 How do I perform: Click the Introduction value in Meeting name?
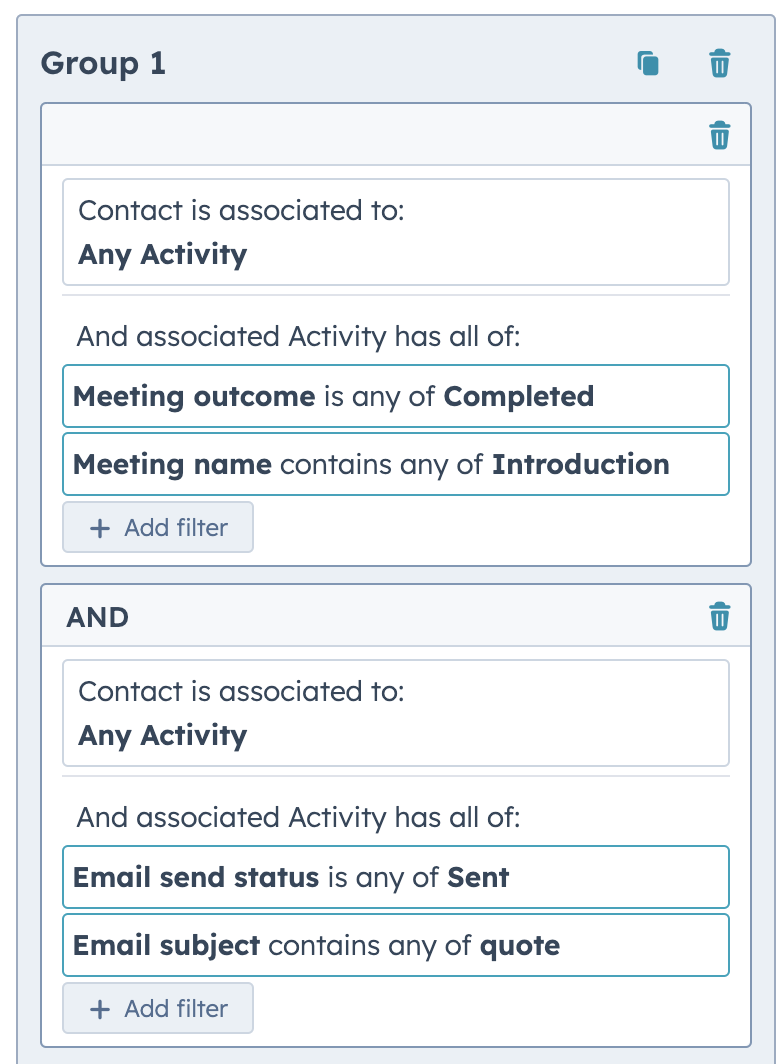(x=580, y=465)
